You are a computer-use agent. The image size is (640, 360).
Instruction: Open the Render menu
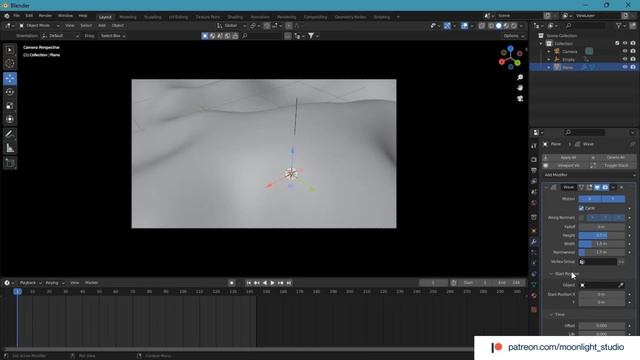(45, 16)
